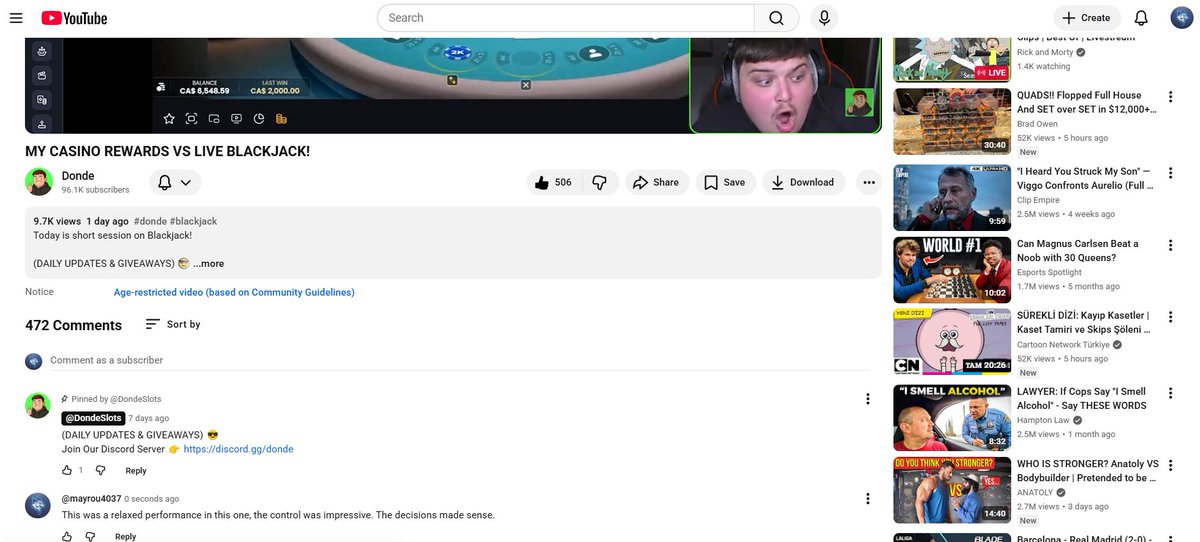Open @mayrou4037 commenter handle
Screen dimensions: 1200x542
(x=91, y=498)
